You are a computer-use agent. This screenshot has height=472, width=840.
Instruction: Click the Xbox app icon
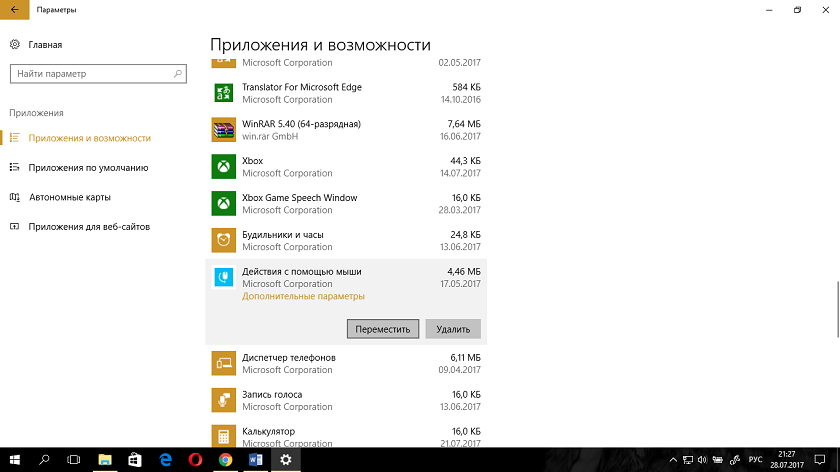click(223, 167)
